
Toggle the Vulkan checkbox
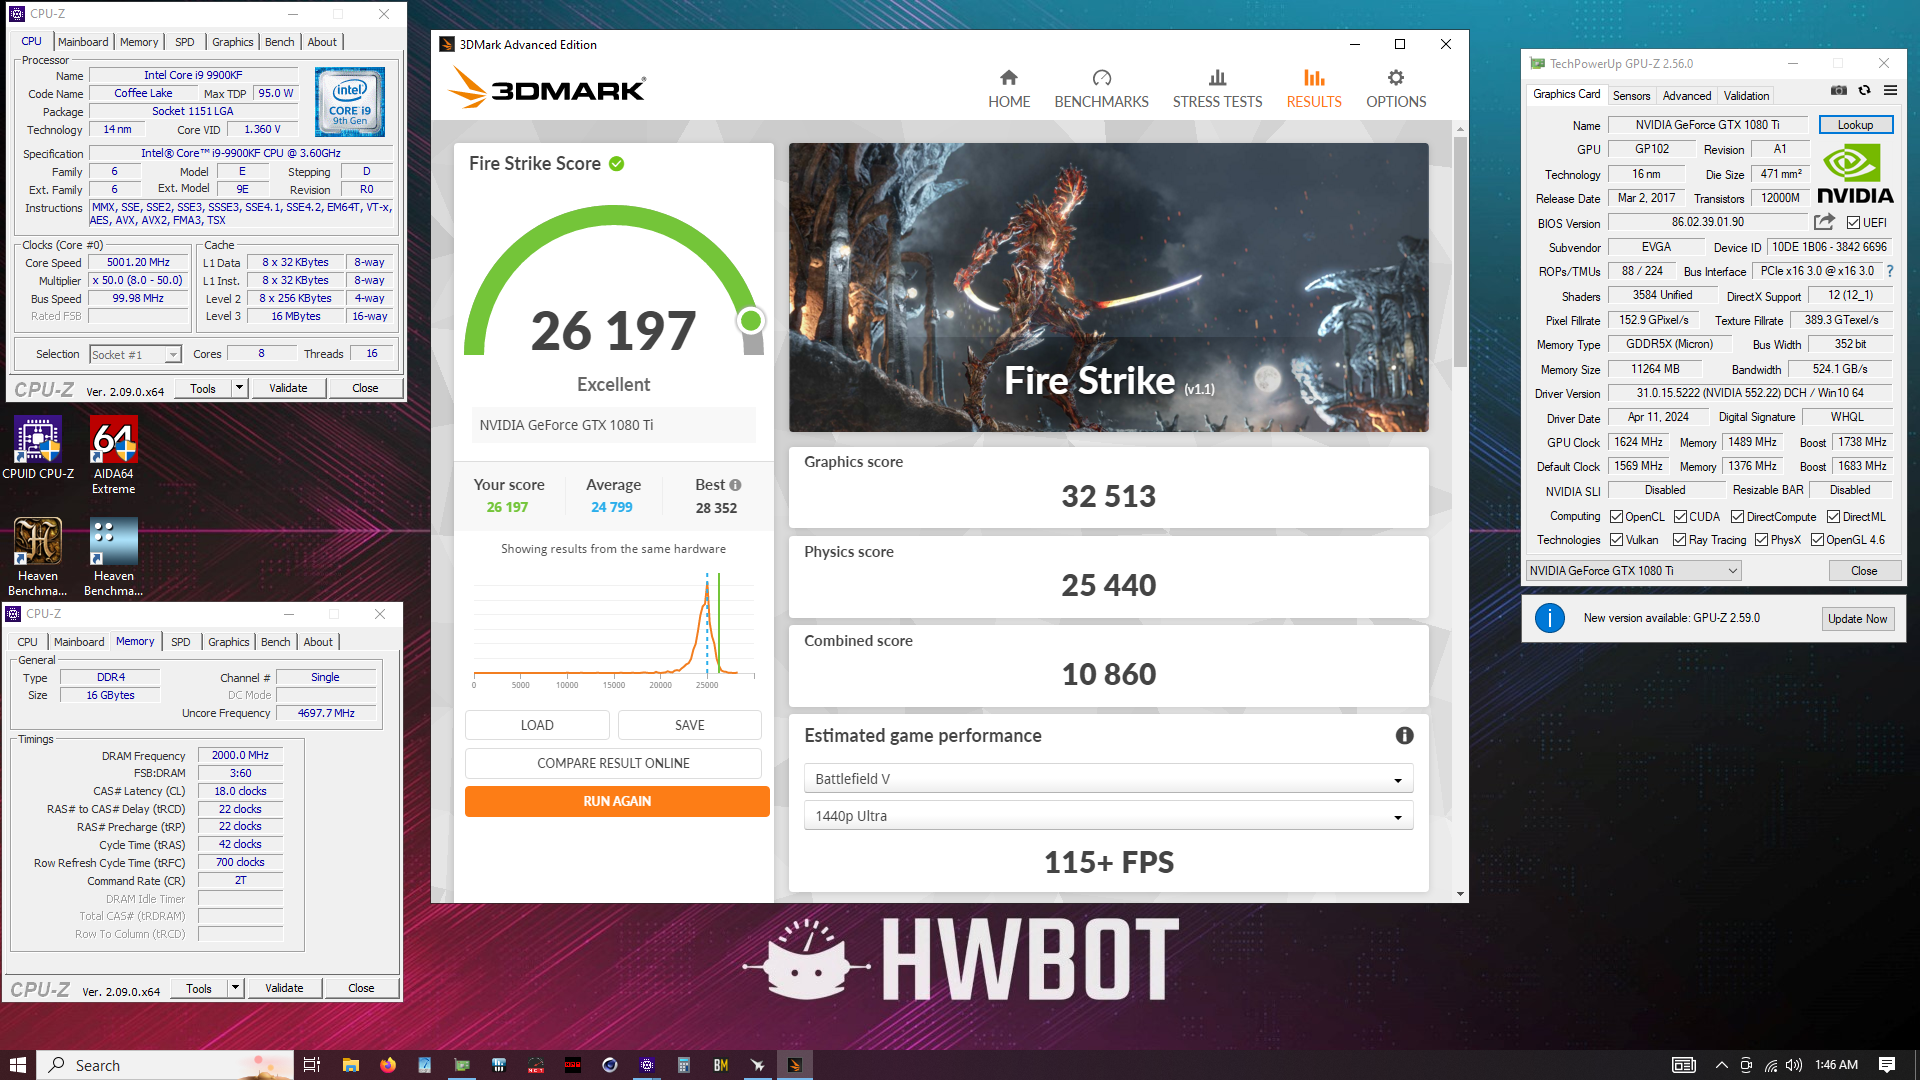point(1616,540)
